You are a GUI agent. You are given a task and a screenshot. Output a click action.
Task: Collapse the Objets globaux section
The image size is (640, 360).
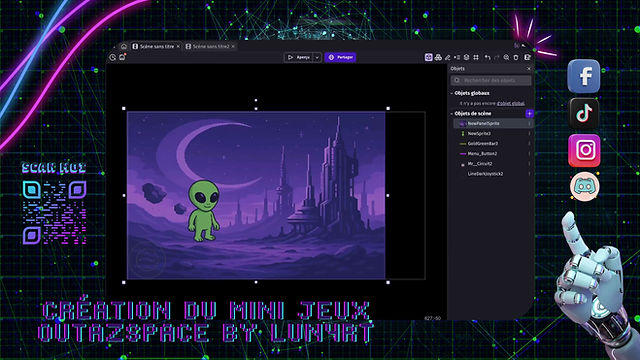coord(452,93)
